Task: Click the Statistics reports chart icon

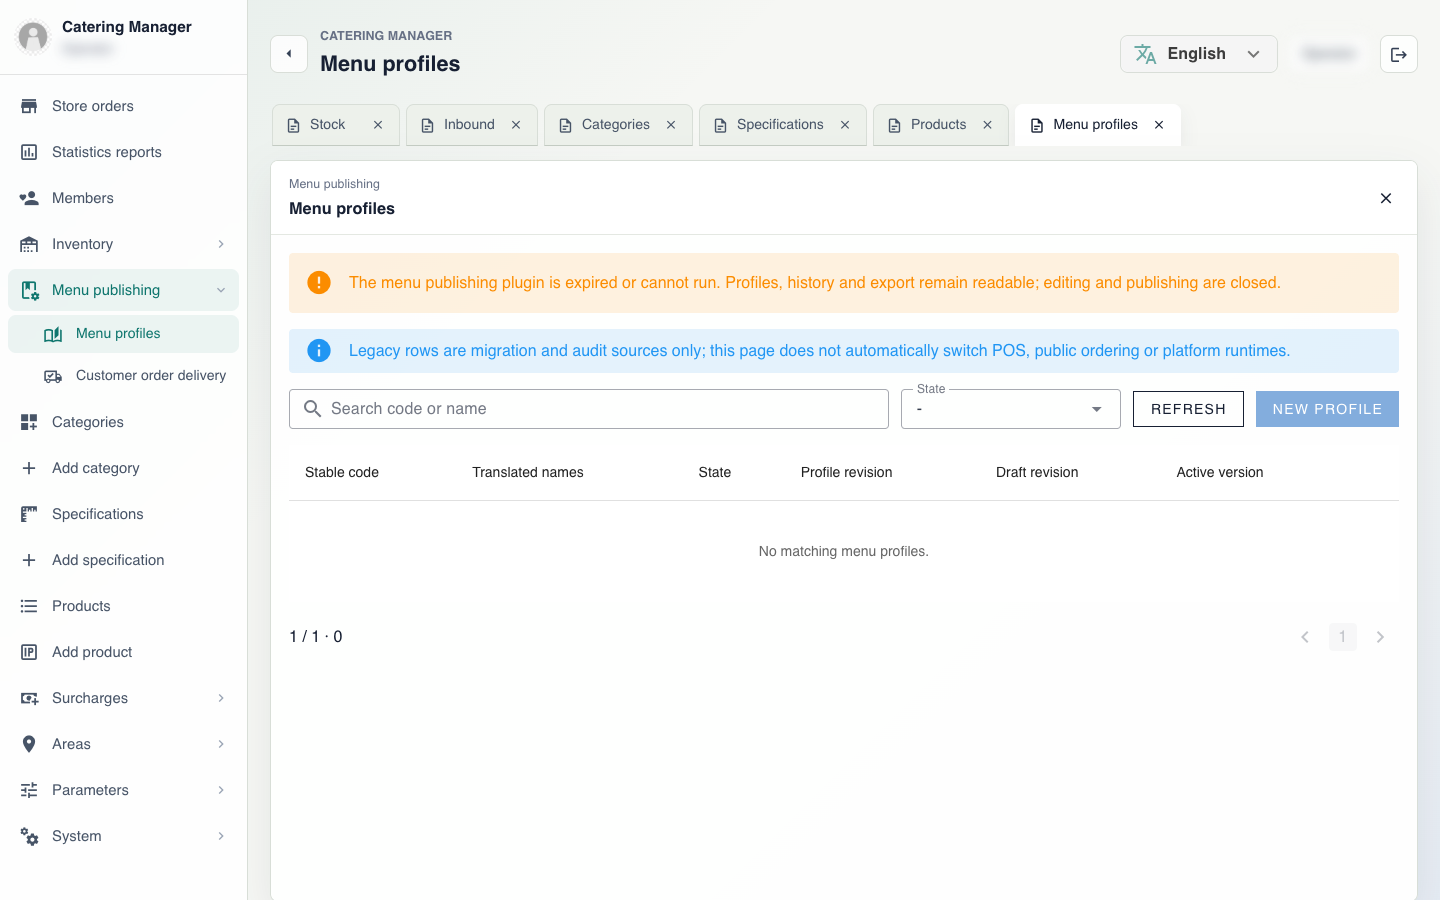Action: pos(29,152)
